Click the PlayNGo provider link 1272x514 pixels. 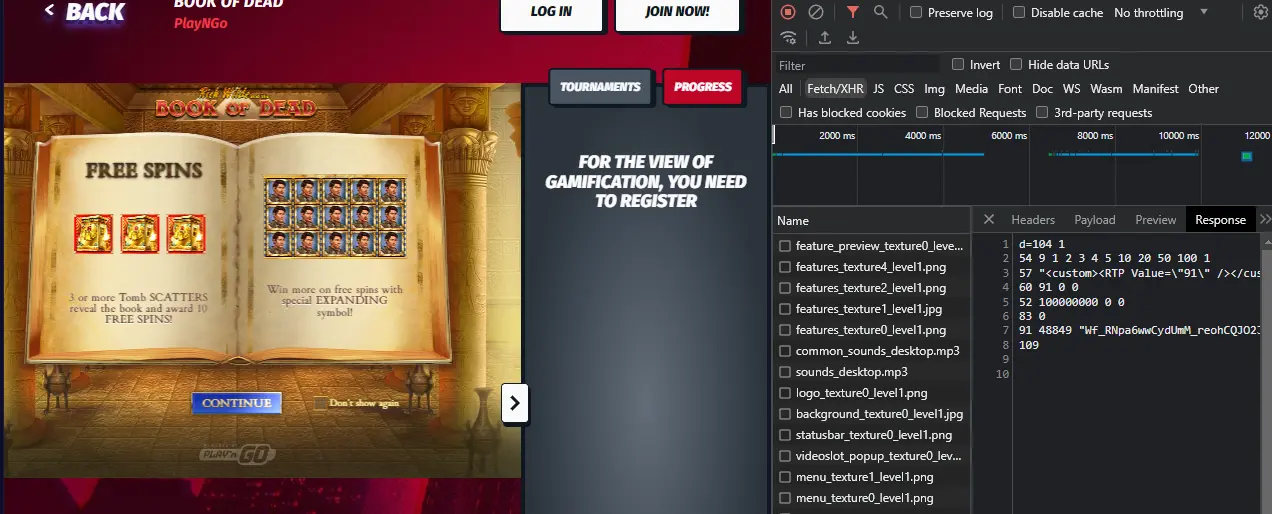point(200,24)
